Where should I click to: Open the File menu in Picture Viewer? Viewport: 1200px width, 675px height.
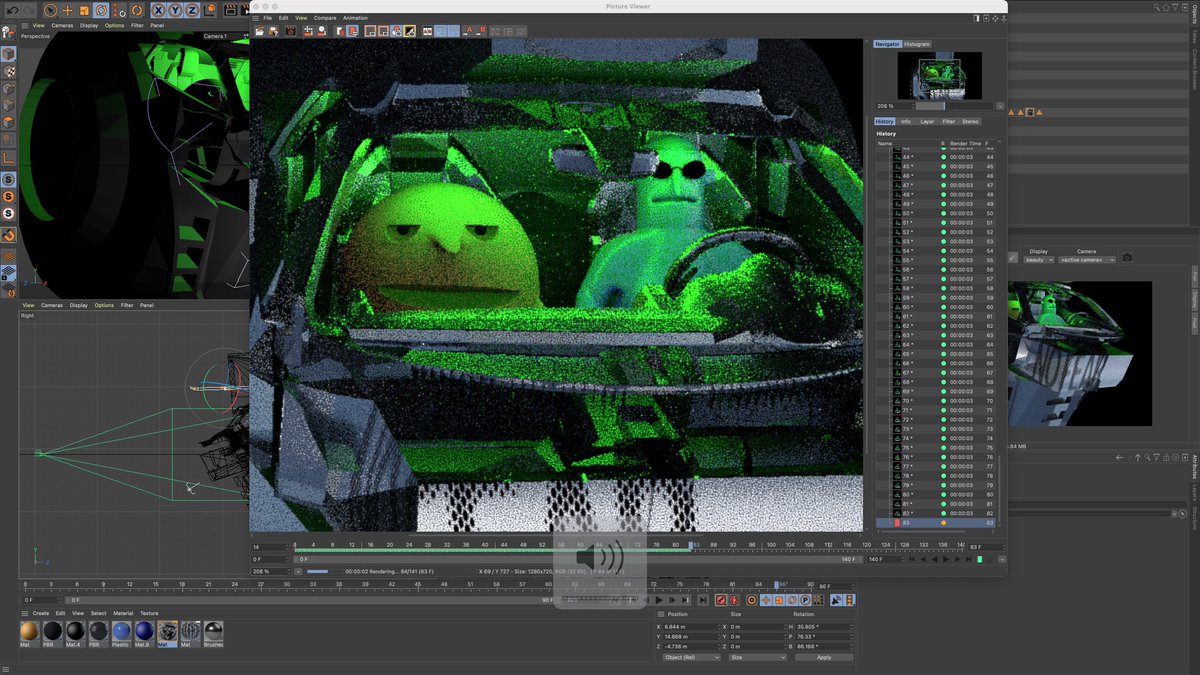267,18
